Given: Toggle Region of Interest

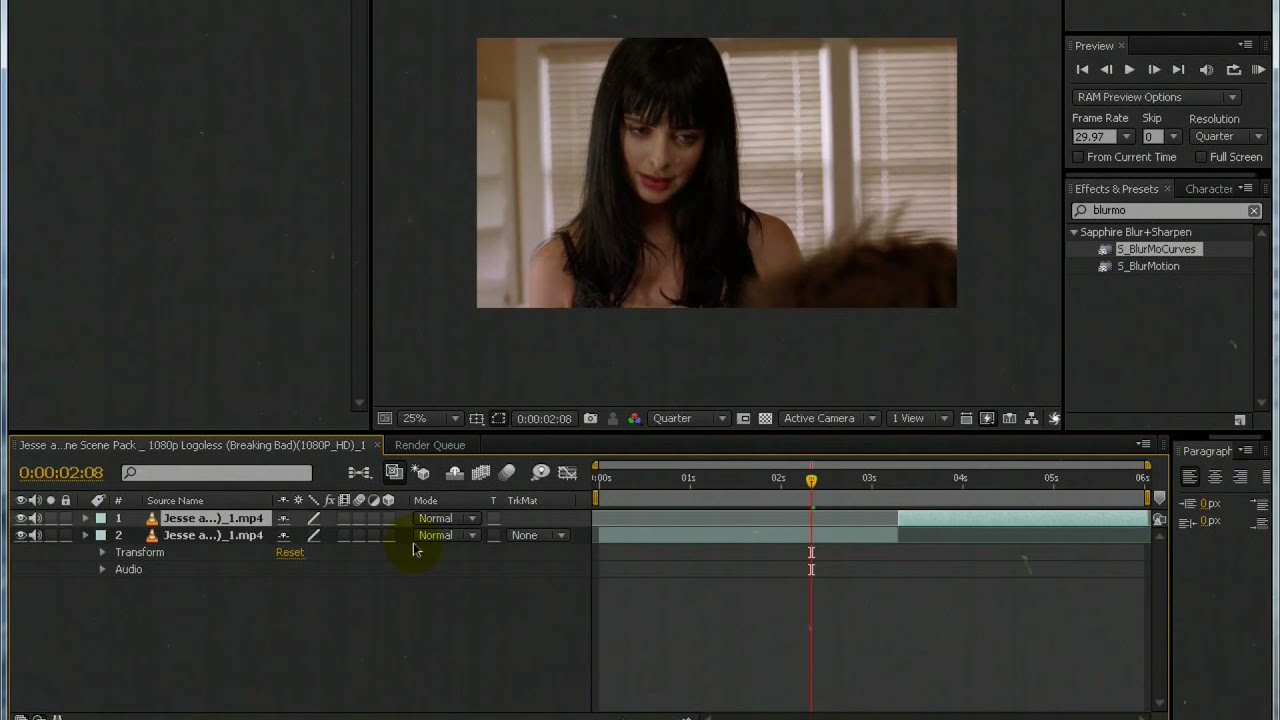Looking at the screenshot, I should (x=743, y=419).
